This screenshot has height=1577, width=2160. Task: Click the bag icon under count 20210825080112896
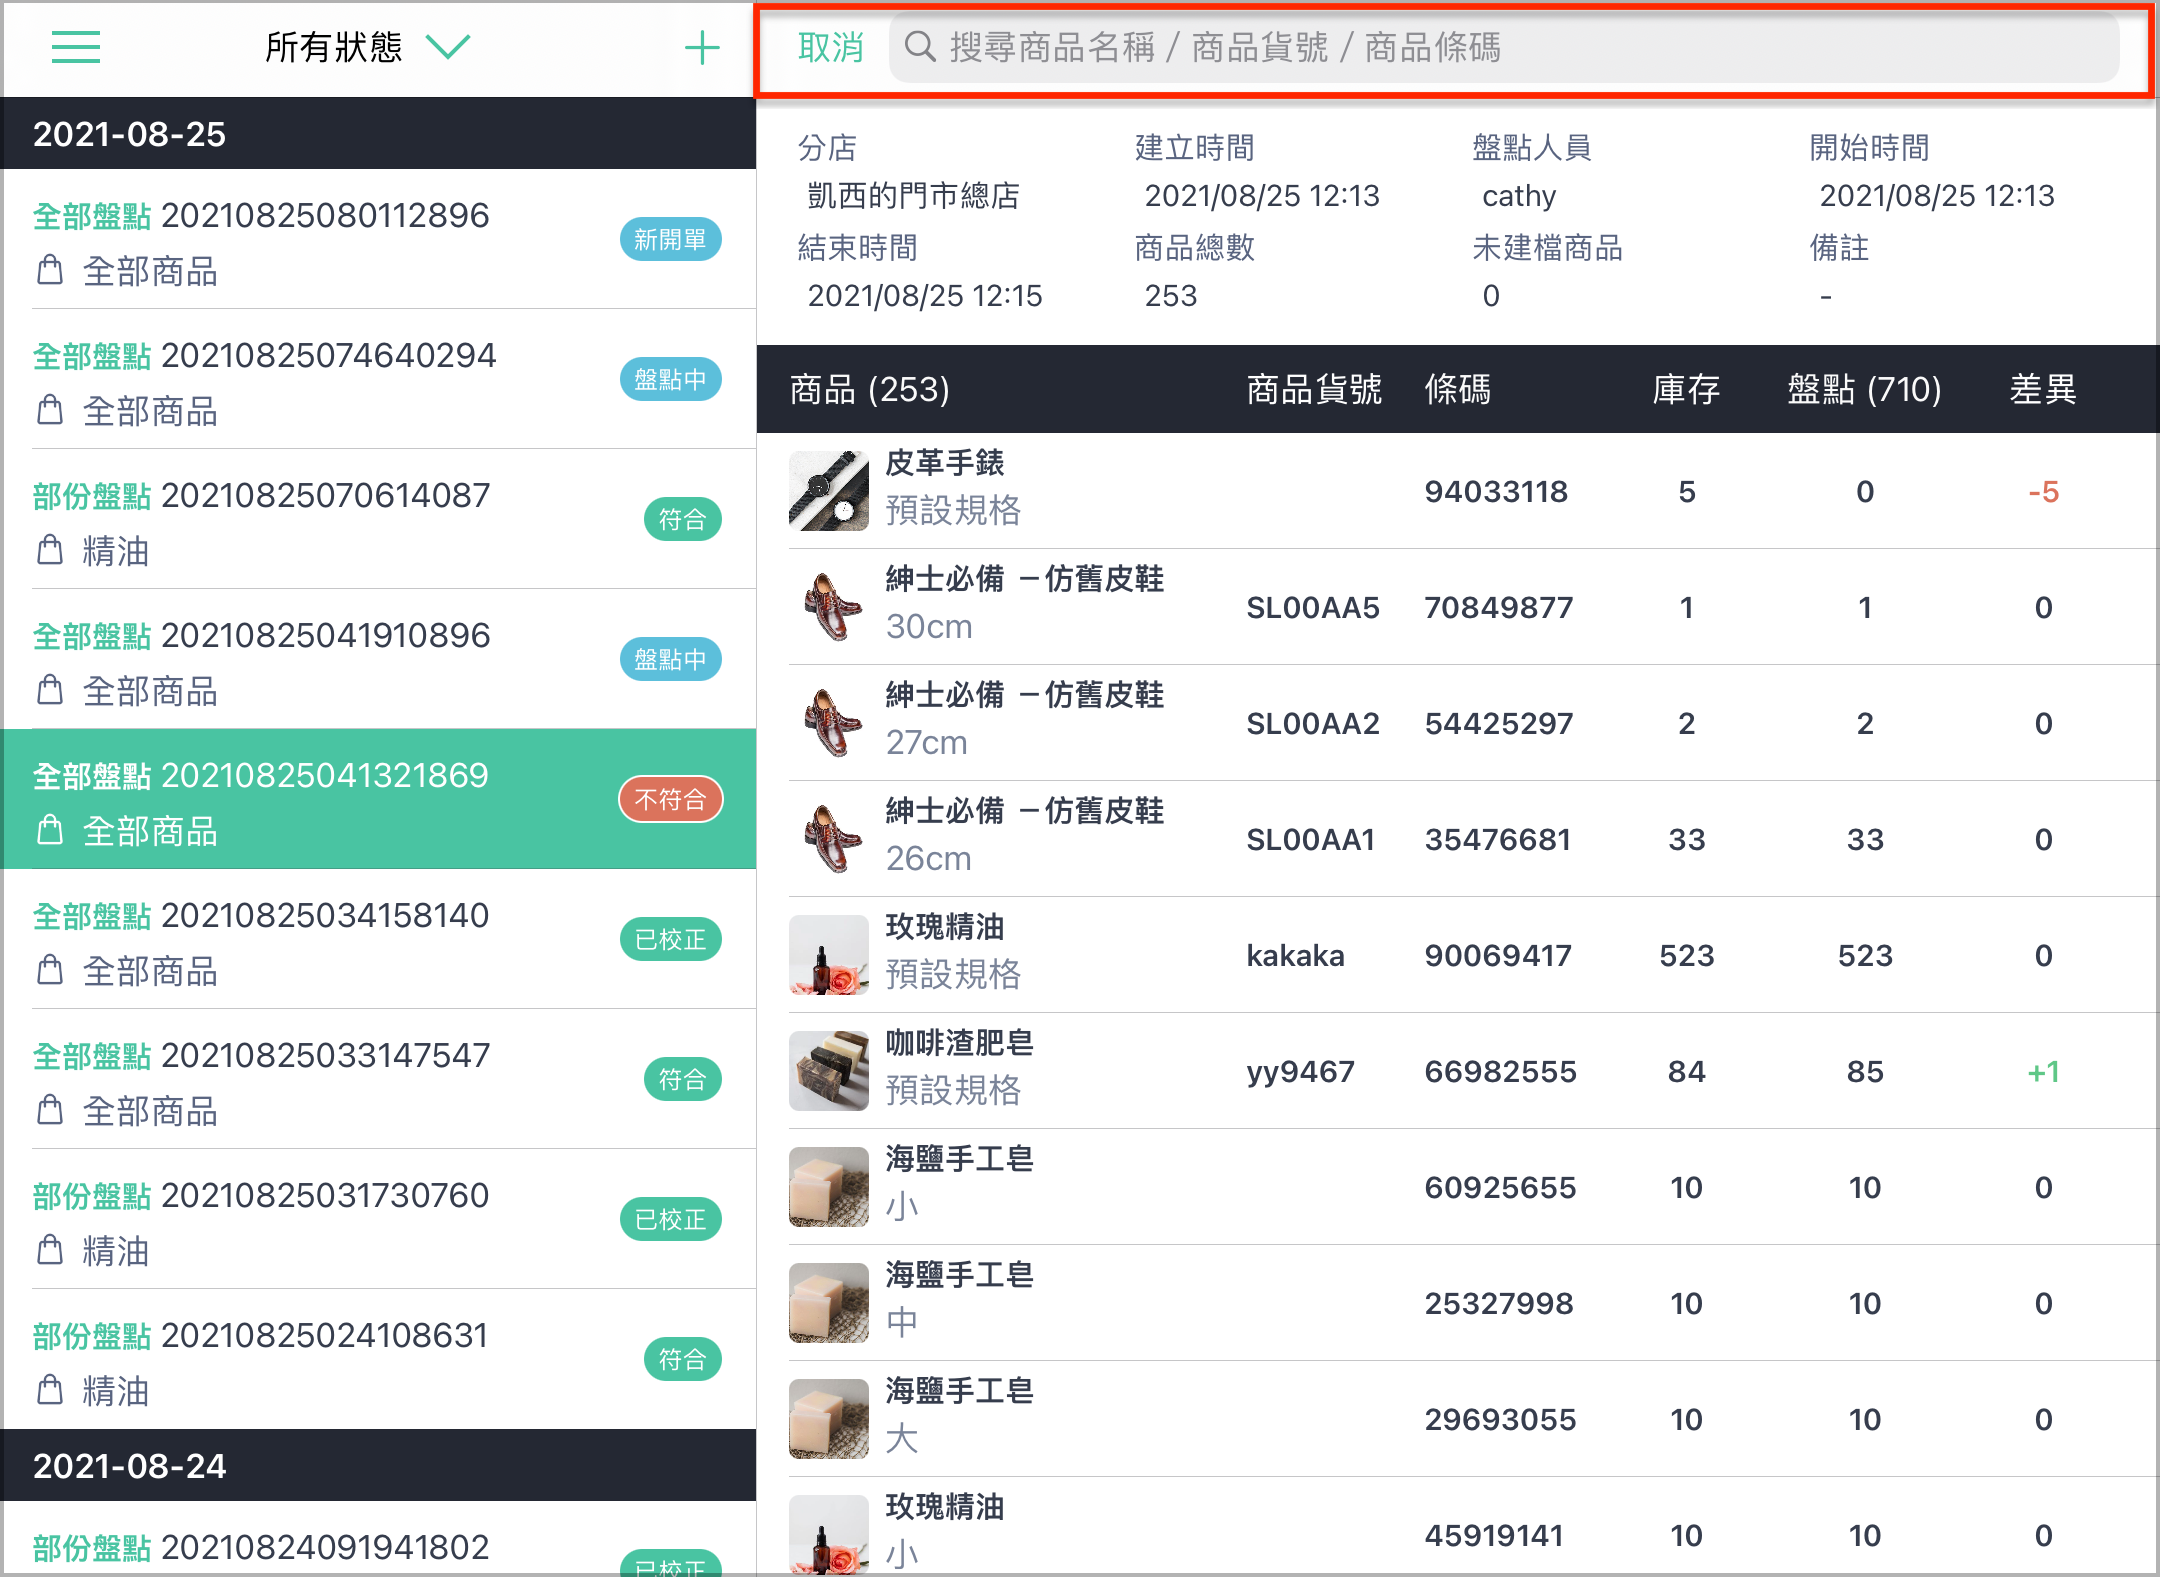pyautogui.click(x=50, y=270)
